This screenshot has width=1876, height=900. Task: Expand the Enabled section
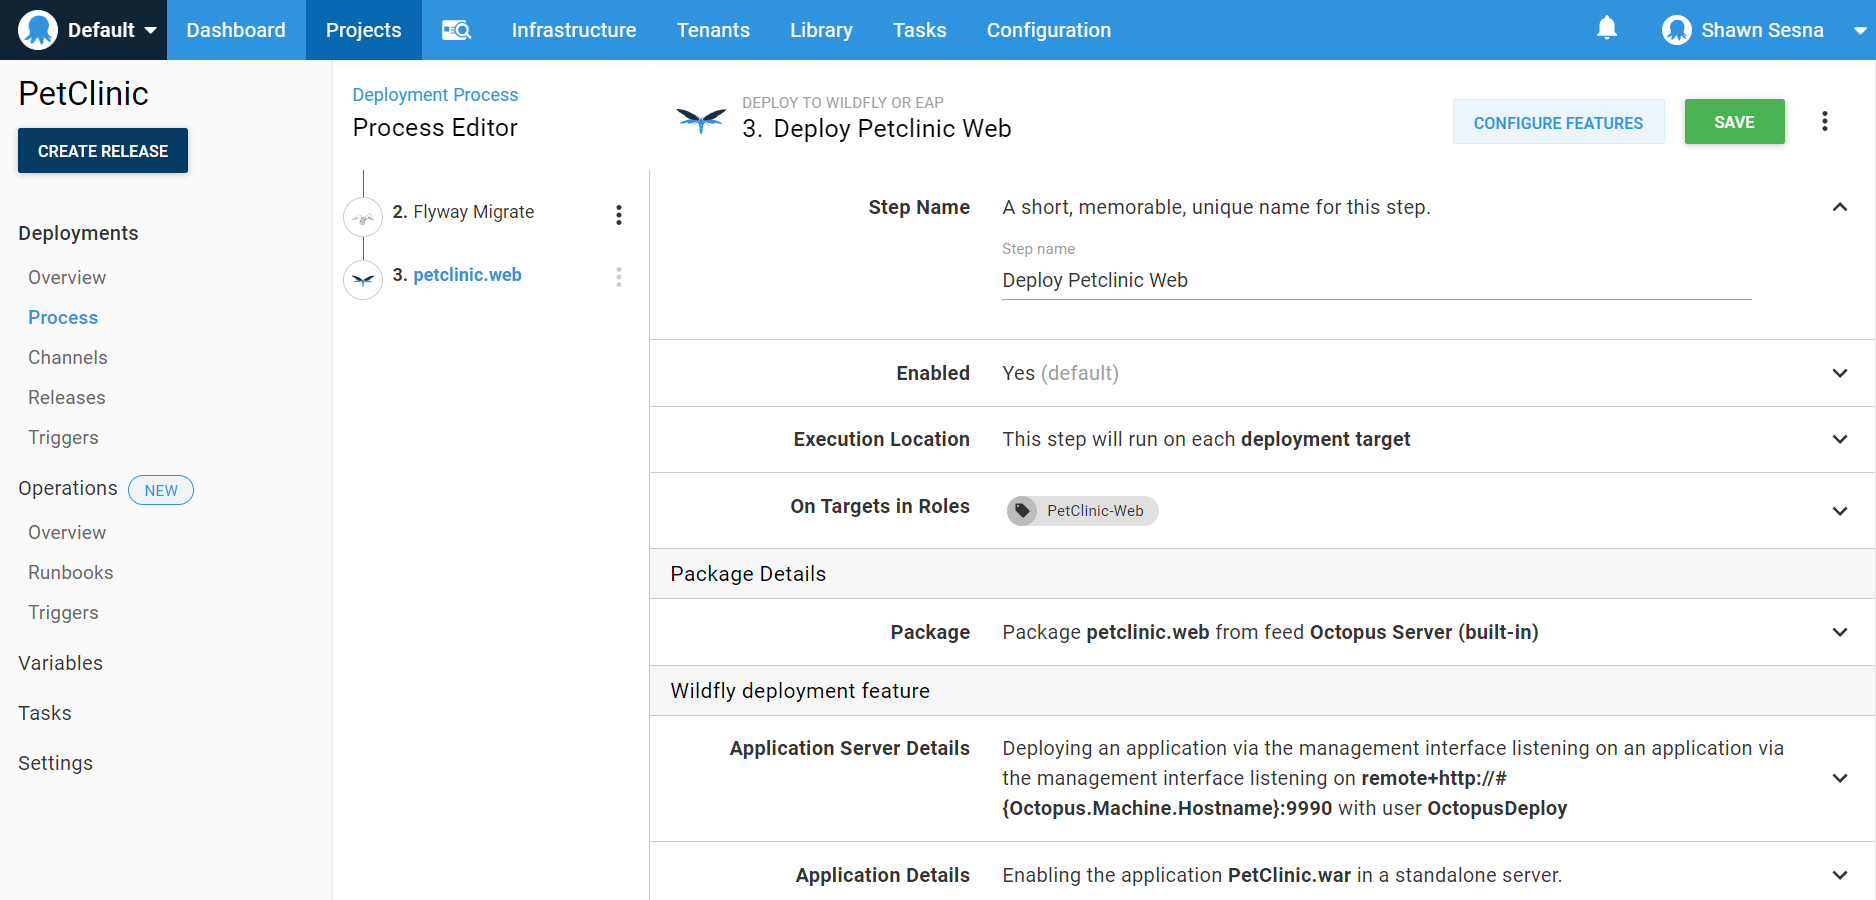tap(1839, 373)
